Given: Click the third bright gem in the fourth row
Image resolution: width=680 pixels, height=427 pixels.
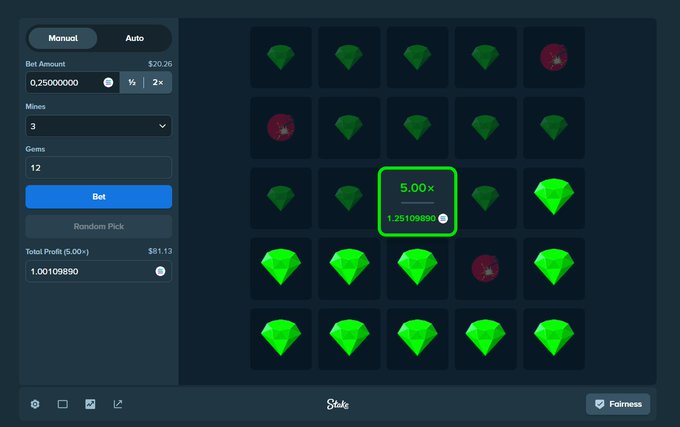Looking at the screenshot, I should (417, 268).
